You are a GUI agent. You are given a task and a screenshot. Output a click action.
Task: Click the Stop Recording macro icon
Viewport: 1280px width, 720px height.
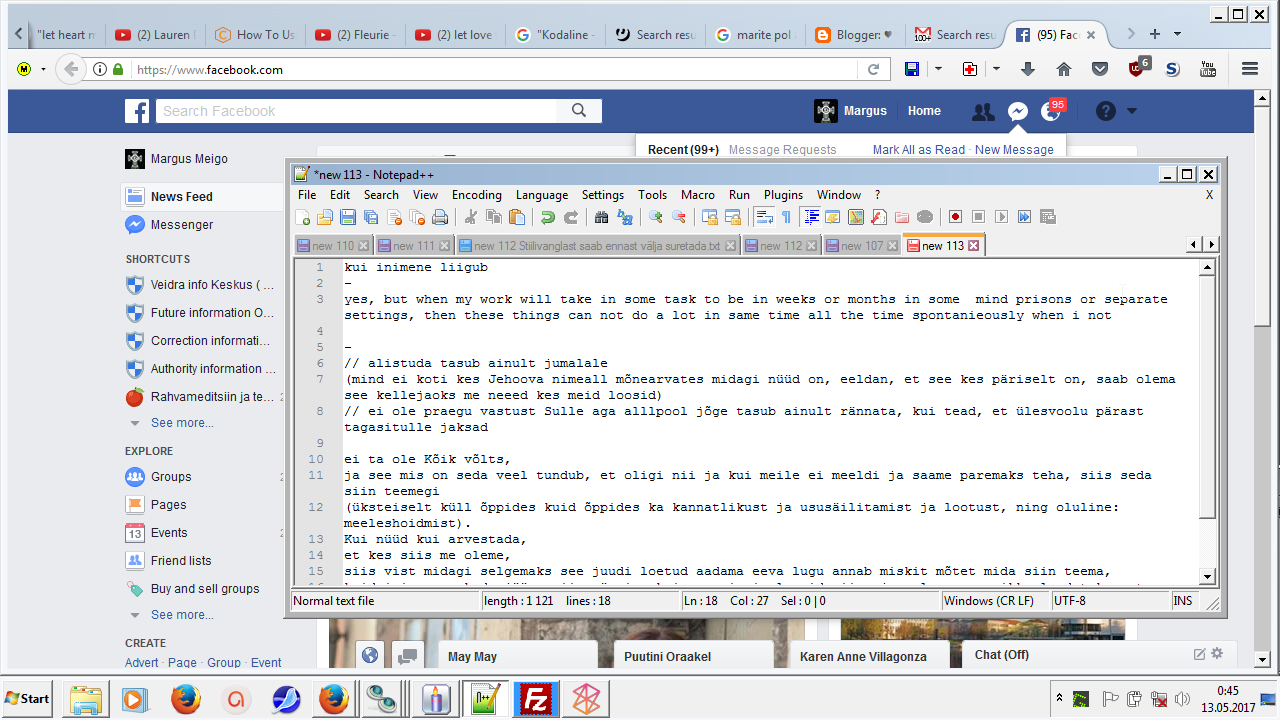[978, 217]
